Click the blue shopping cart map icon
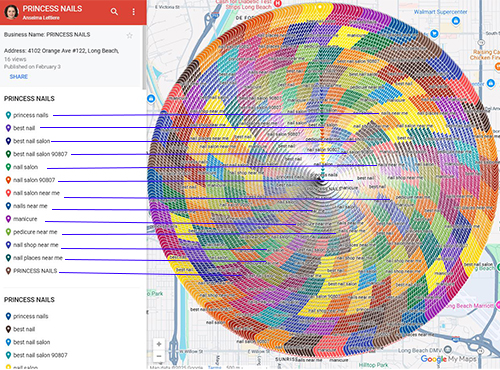This screenshot has width=500, height=370. (x=434, y=33)
